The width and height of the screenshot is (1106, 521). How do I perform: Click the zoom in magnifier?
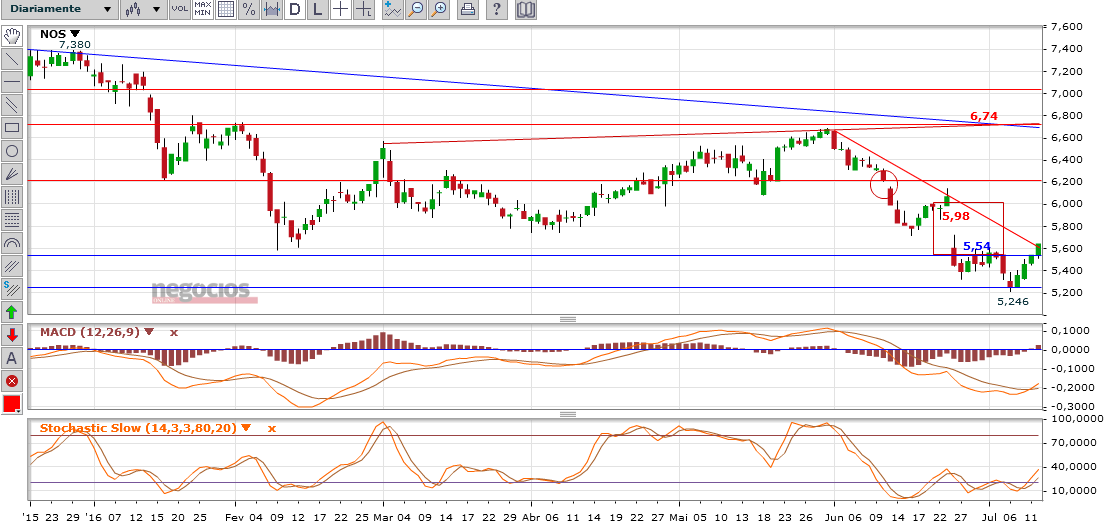point(438,10)
